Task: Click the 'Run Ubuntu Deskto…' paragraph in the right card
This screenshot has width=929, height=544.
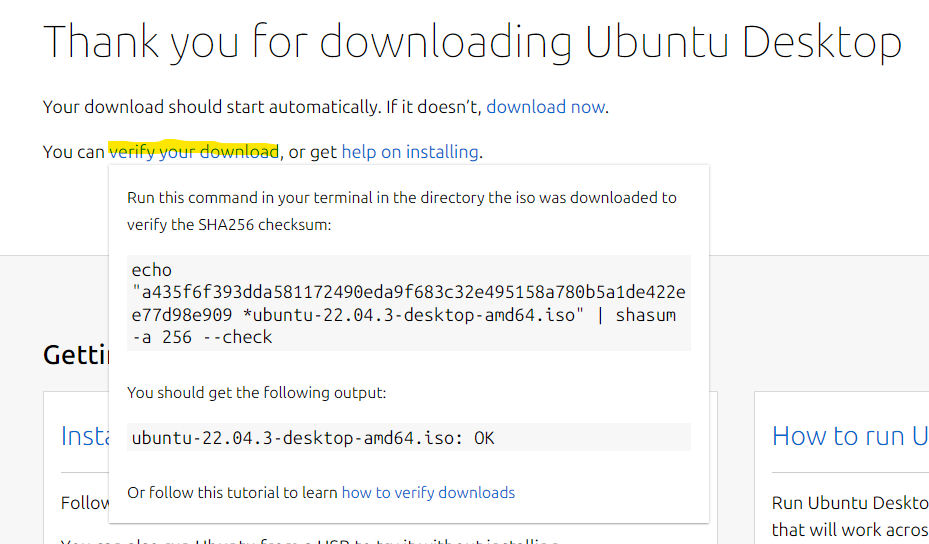Action: [850, 516]
